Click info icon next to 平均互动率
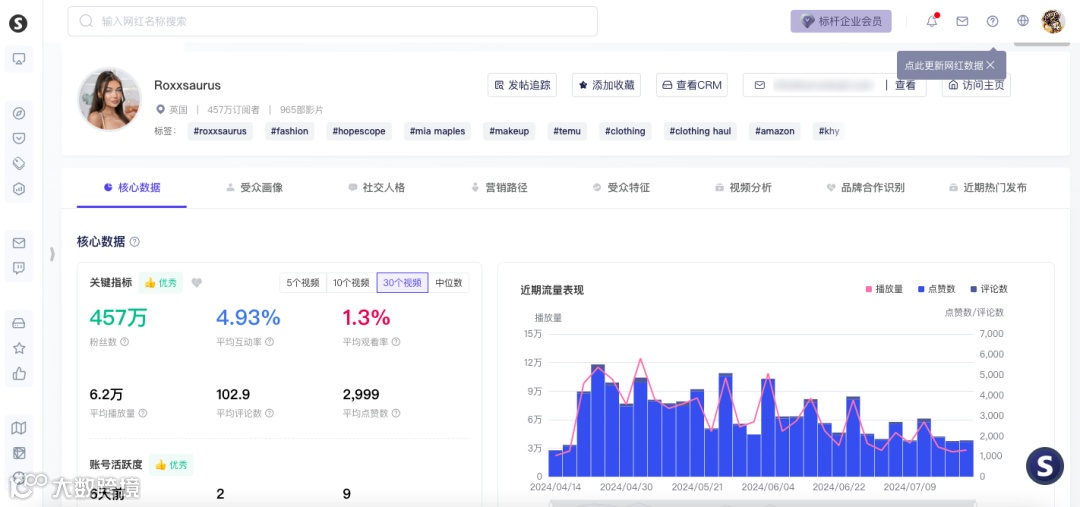The height and width of the screenshot is (507, 1080). [269, 342]
